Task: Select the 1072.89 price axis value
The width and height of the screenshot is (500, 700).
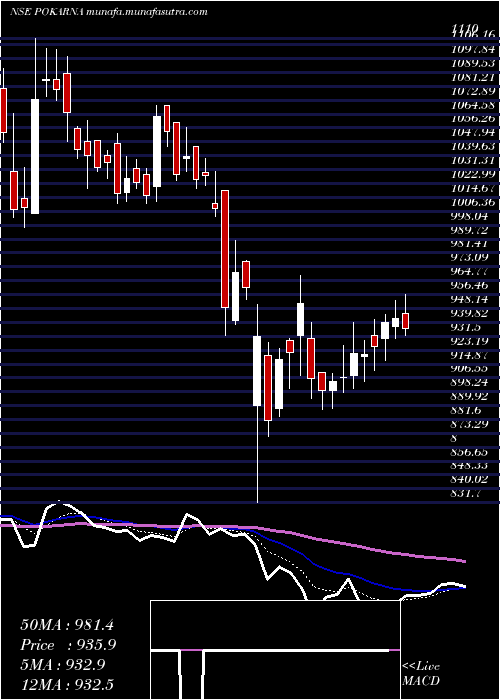Action: click(x=474, y=91)
